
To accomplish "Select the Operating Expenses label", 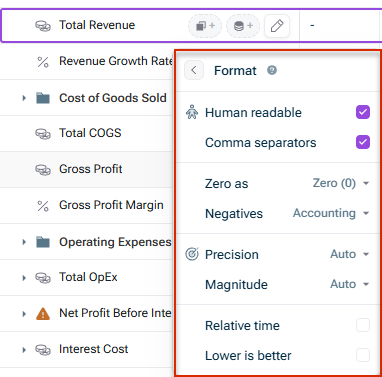I will click(x=115, y=242).
